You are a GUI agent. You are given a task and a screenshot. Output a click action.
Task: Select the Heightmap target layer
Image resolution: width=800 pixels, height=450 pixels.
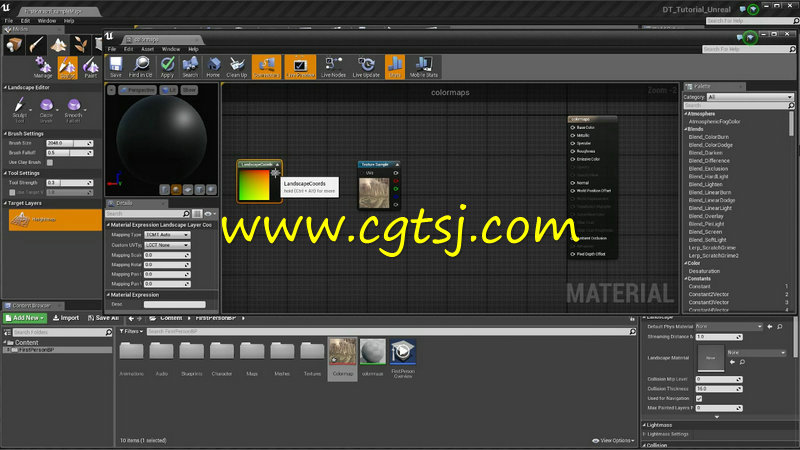55,220
